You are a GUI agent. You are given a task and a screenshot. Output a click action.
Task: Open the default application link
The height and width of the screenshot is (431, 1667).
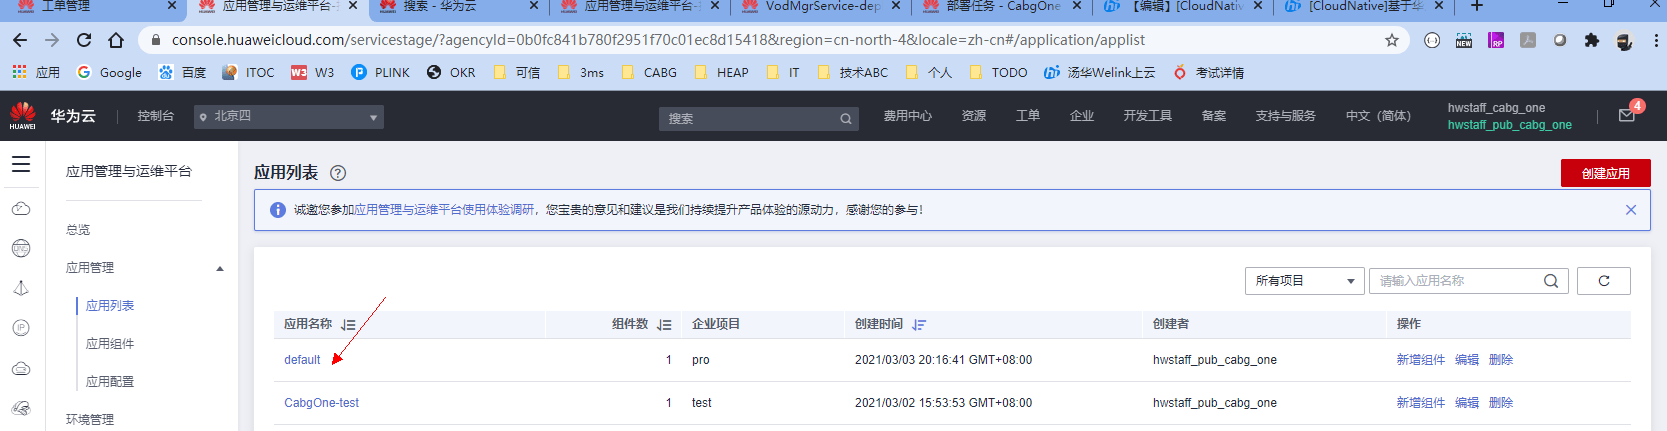[x=302, y=360]
